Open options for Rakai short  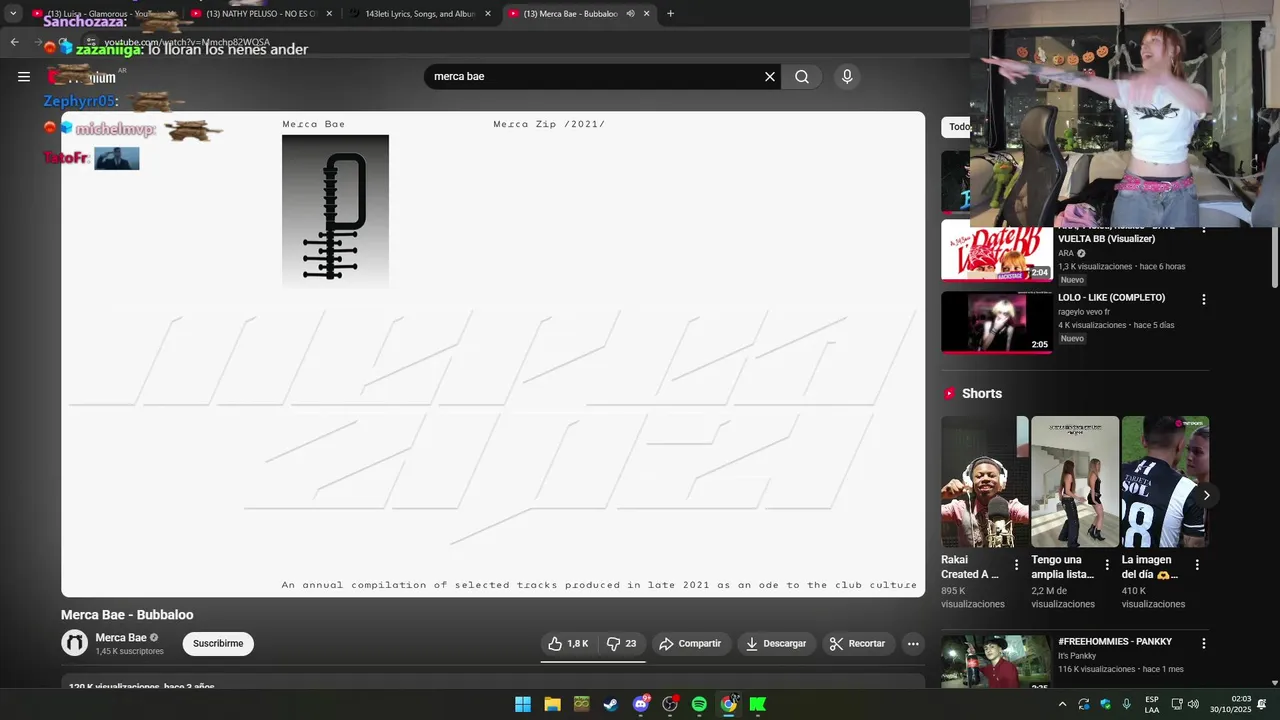pos(1017,565)
